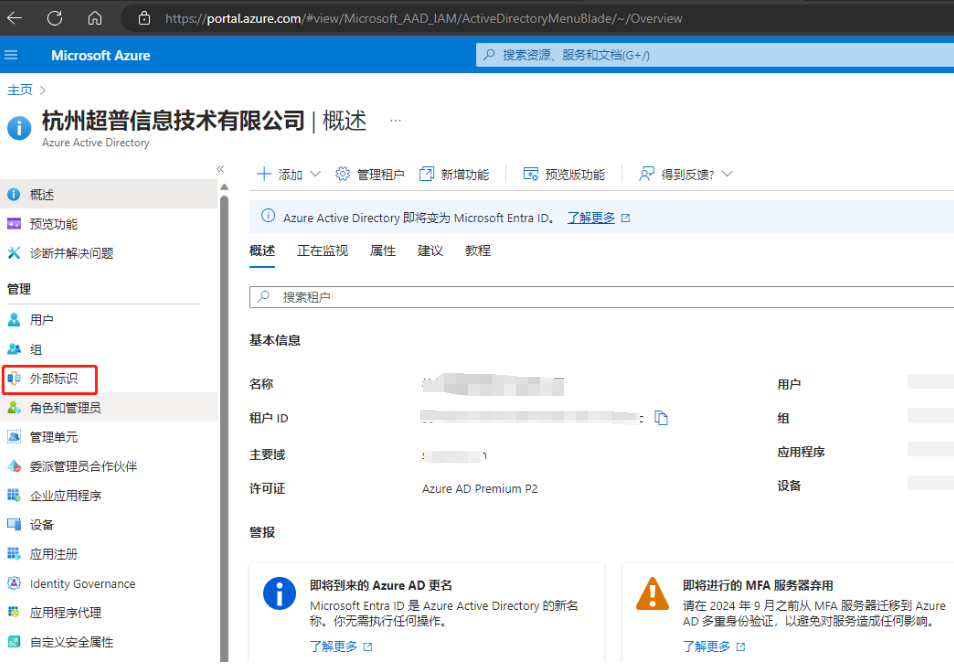The height and width of the screenshot is (671, 954).
Task: Open the ellipsis more options next to title
Action: pyautogui.click(x=395, y=121)
